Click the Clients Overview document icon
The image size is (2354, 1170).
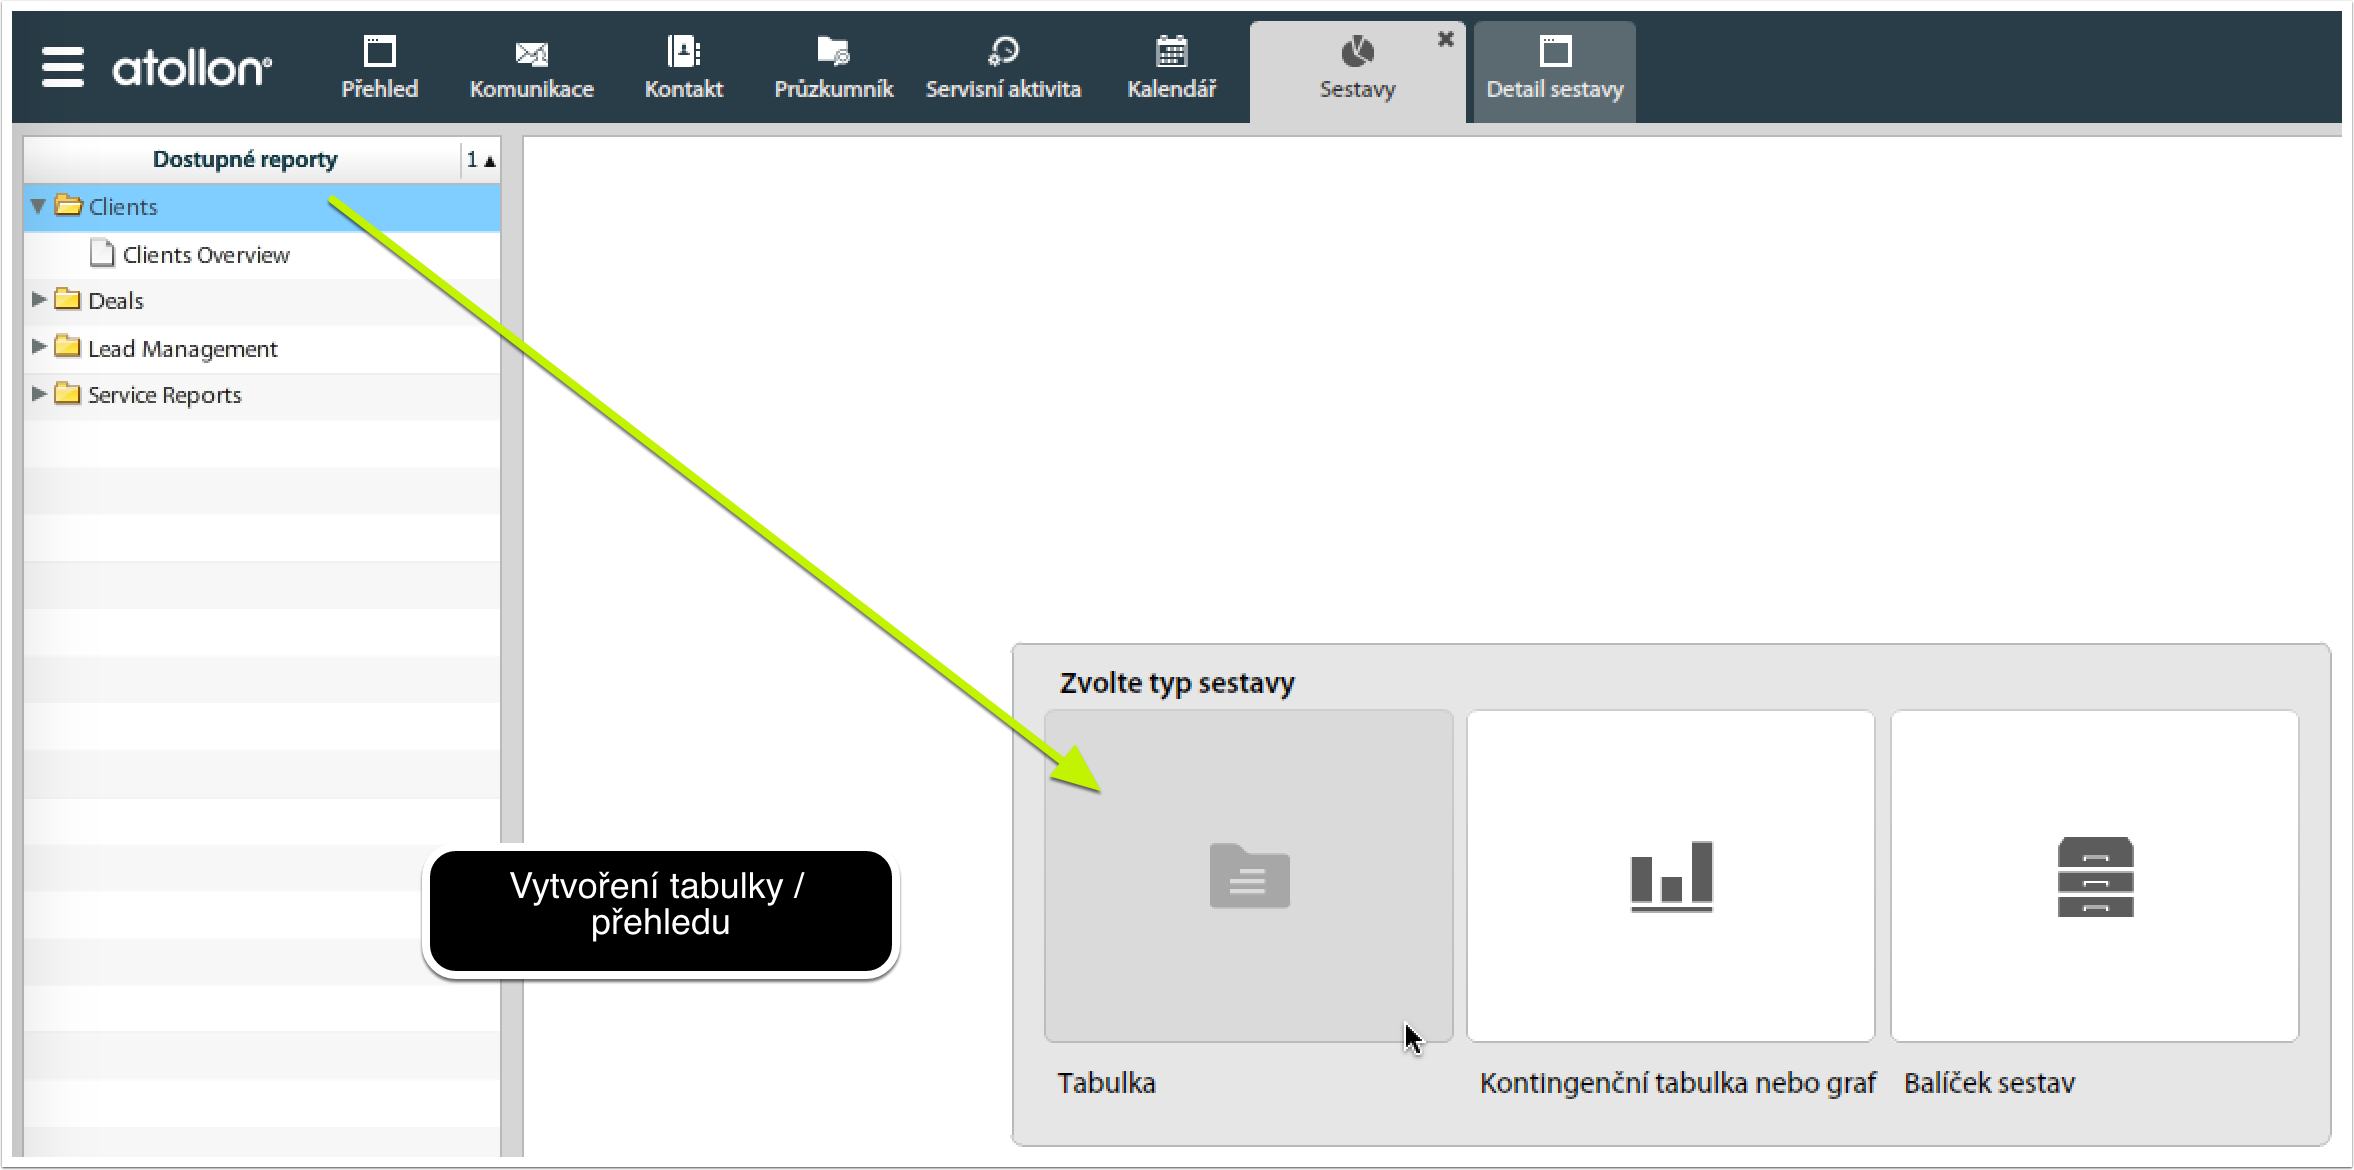point(102,253)
